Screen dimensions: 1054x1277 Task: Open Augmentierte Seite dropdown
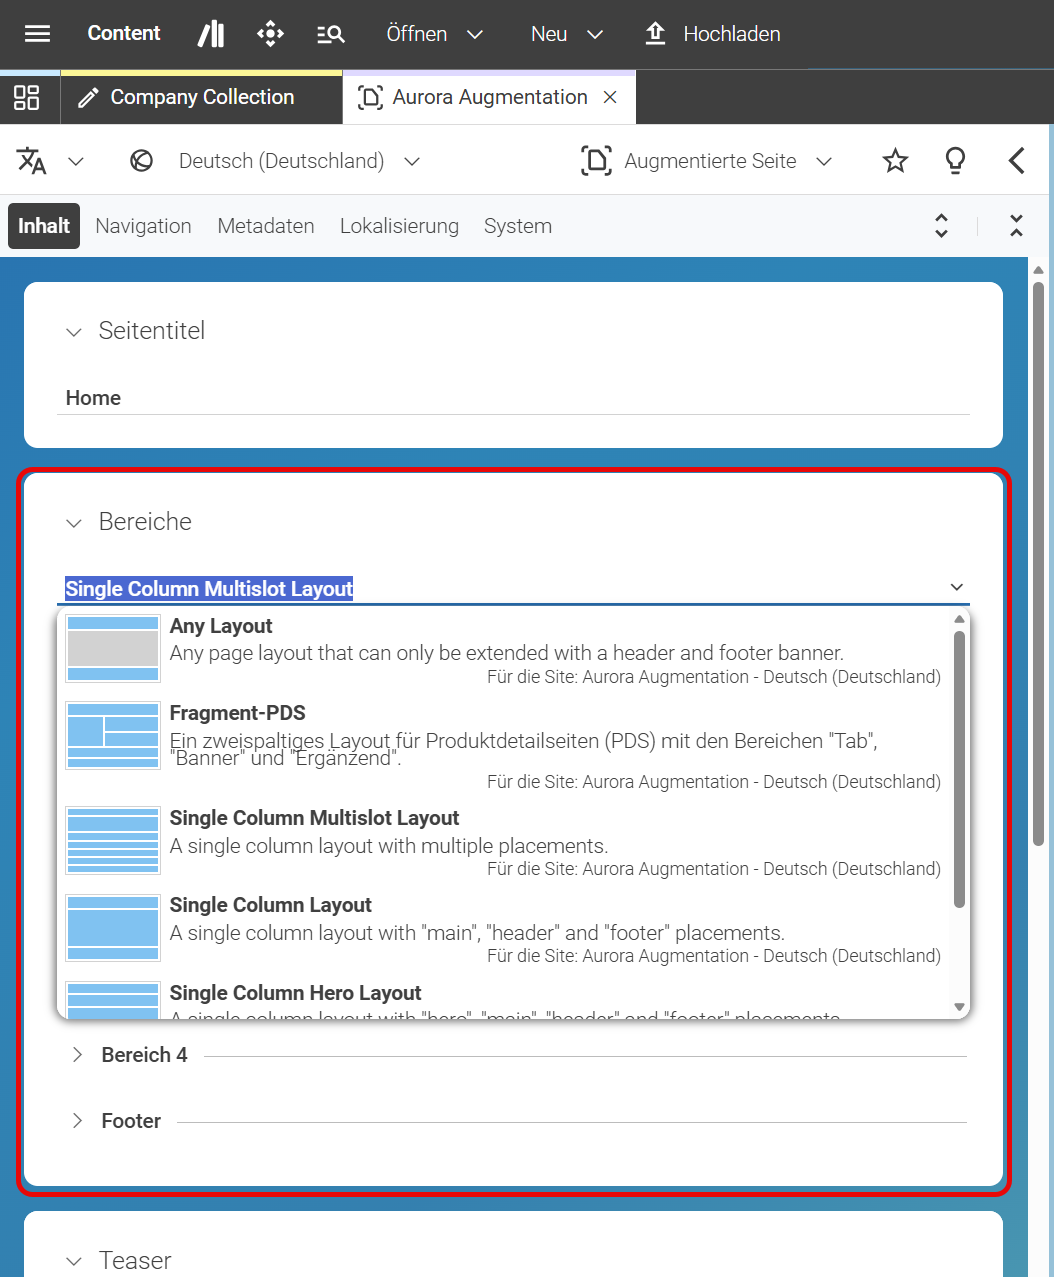click(728, 161)
